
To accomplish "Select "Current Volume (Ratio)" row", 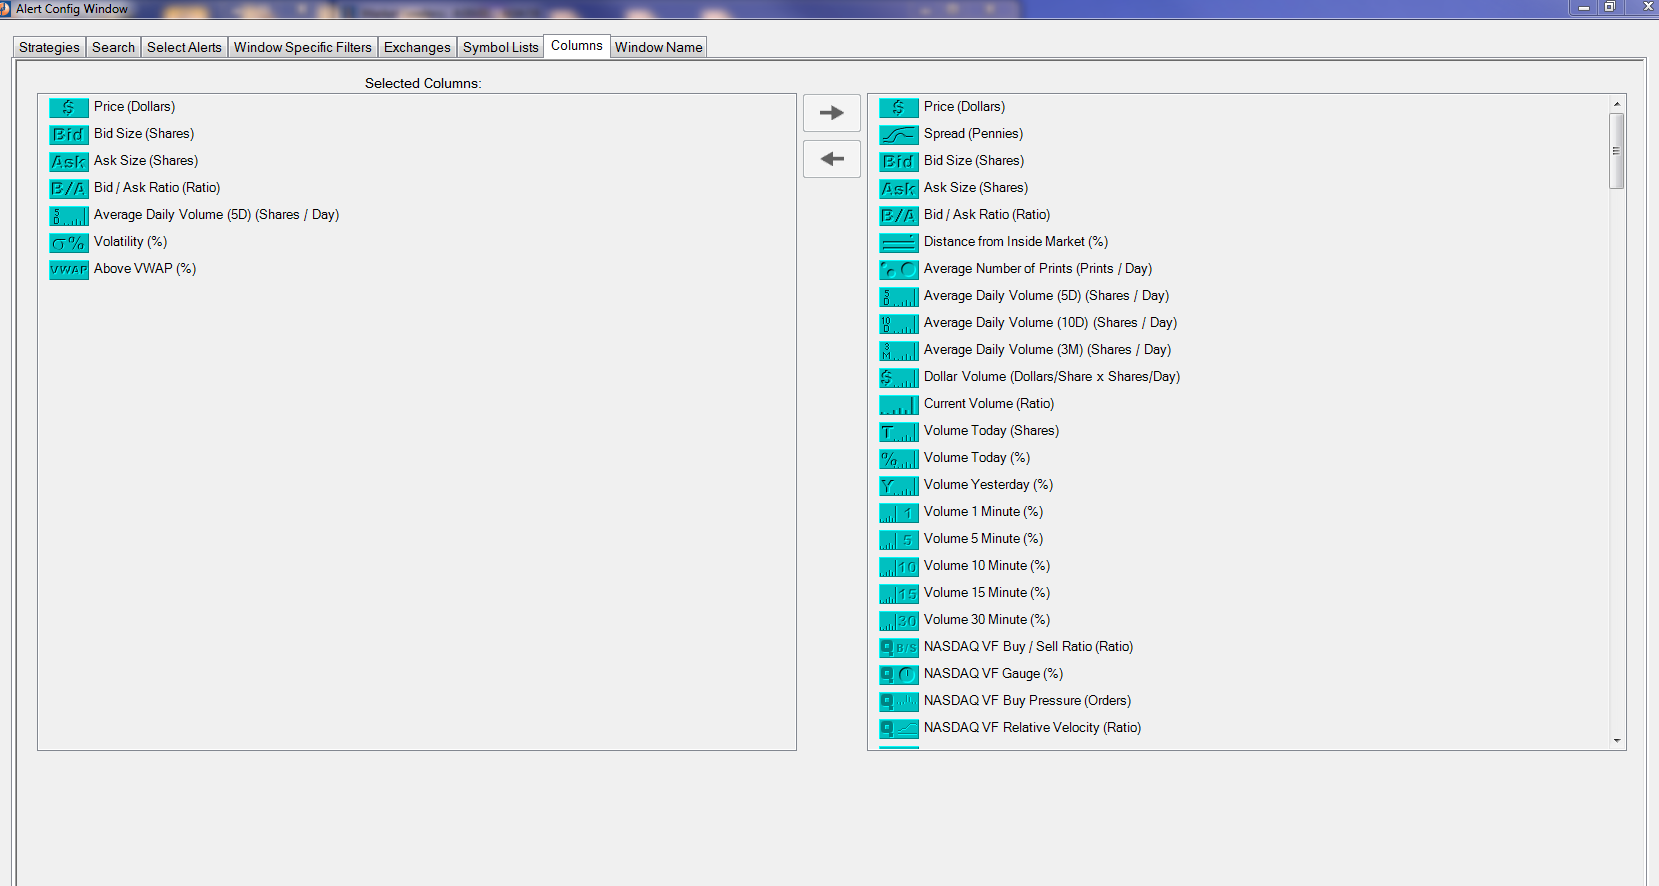I will [x=989, y=404].
